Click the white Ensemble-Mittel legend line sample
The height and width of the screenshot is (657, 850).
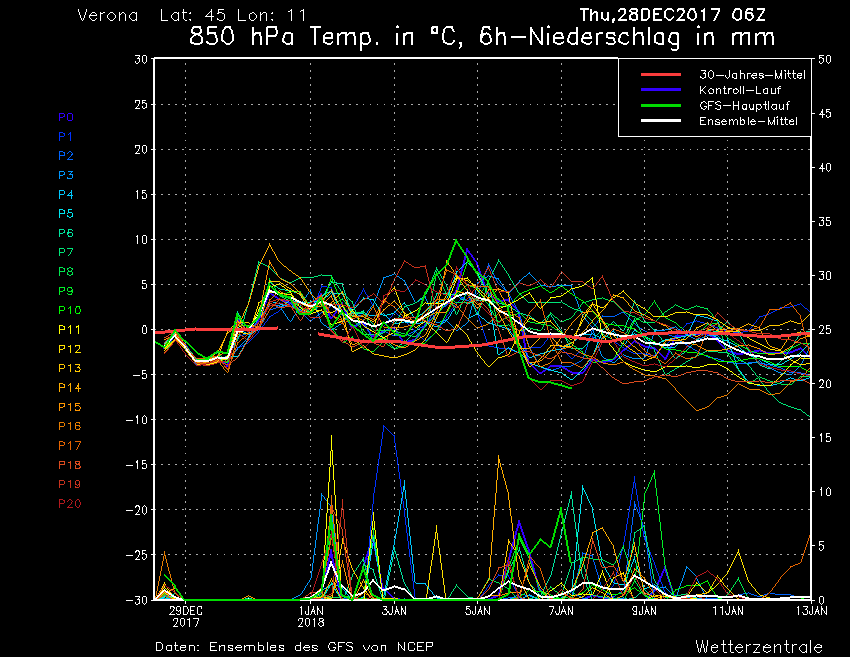[x=661, y=121]
